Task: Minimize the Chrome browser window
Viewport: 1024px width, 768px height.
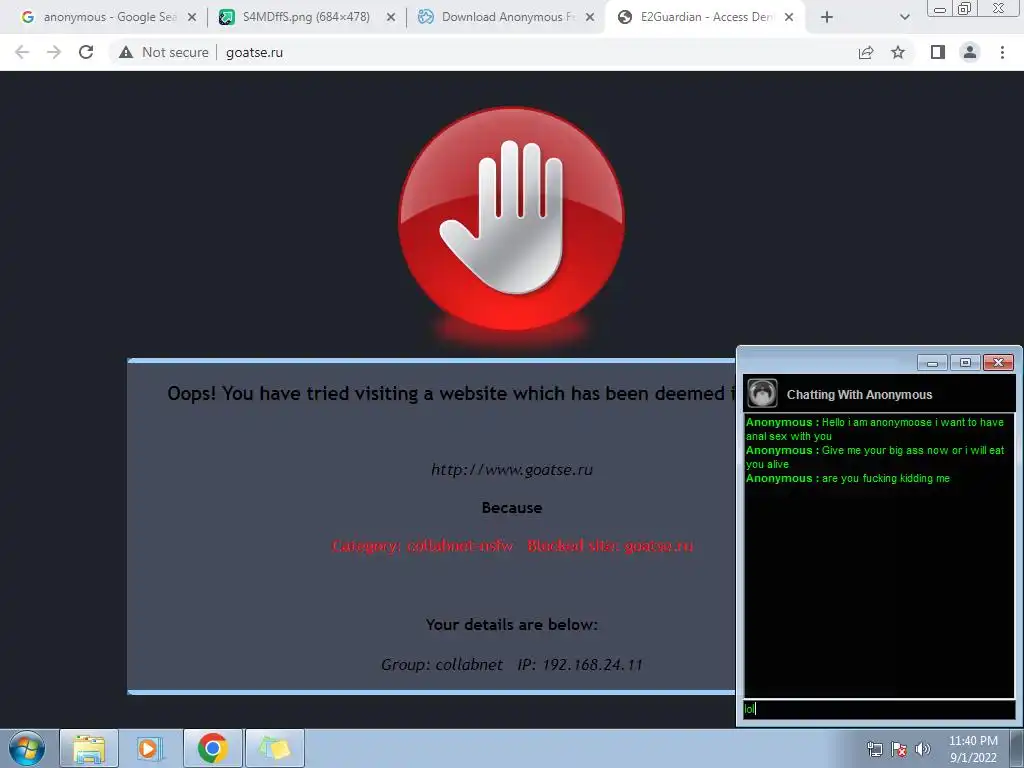Action: coord(940,8)
